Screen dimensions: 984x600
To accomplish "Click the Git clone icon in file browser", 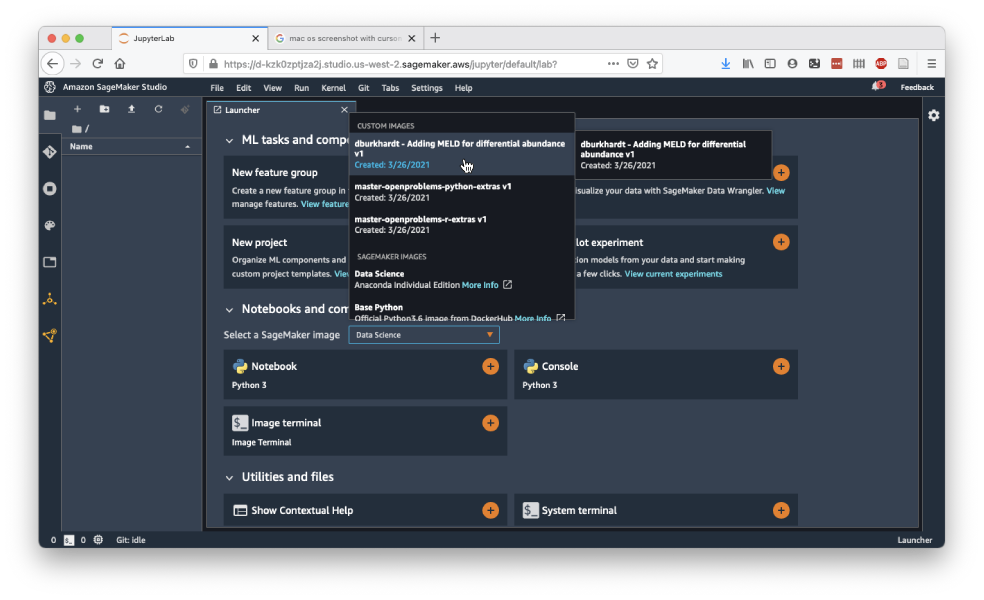I will point(185,109).
